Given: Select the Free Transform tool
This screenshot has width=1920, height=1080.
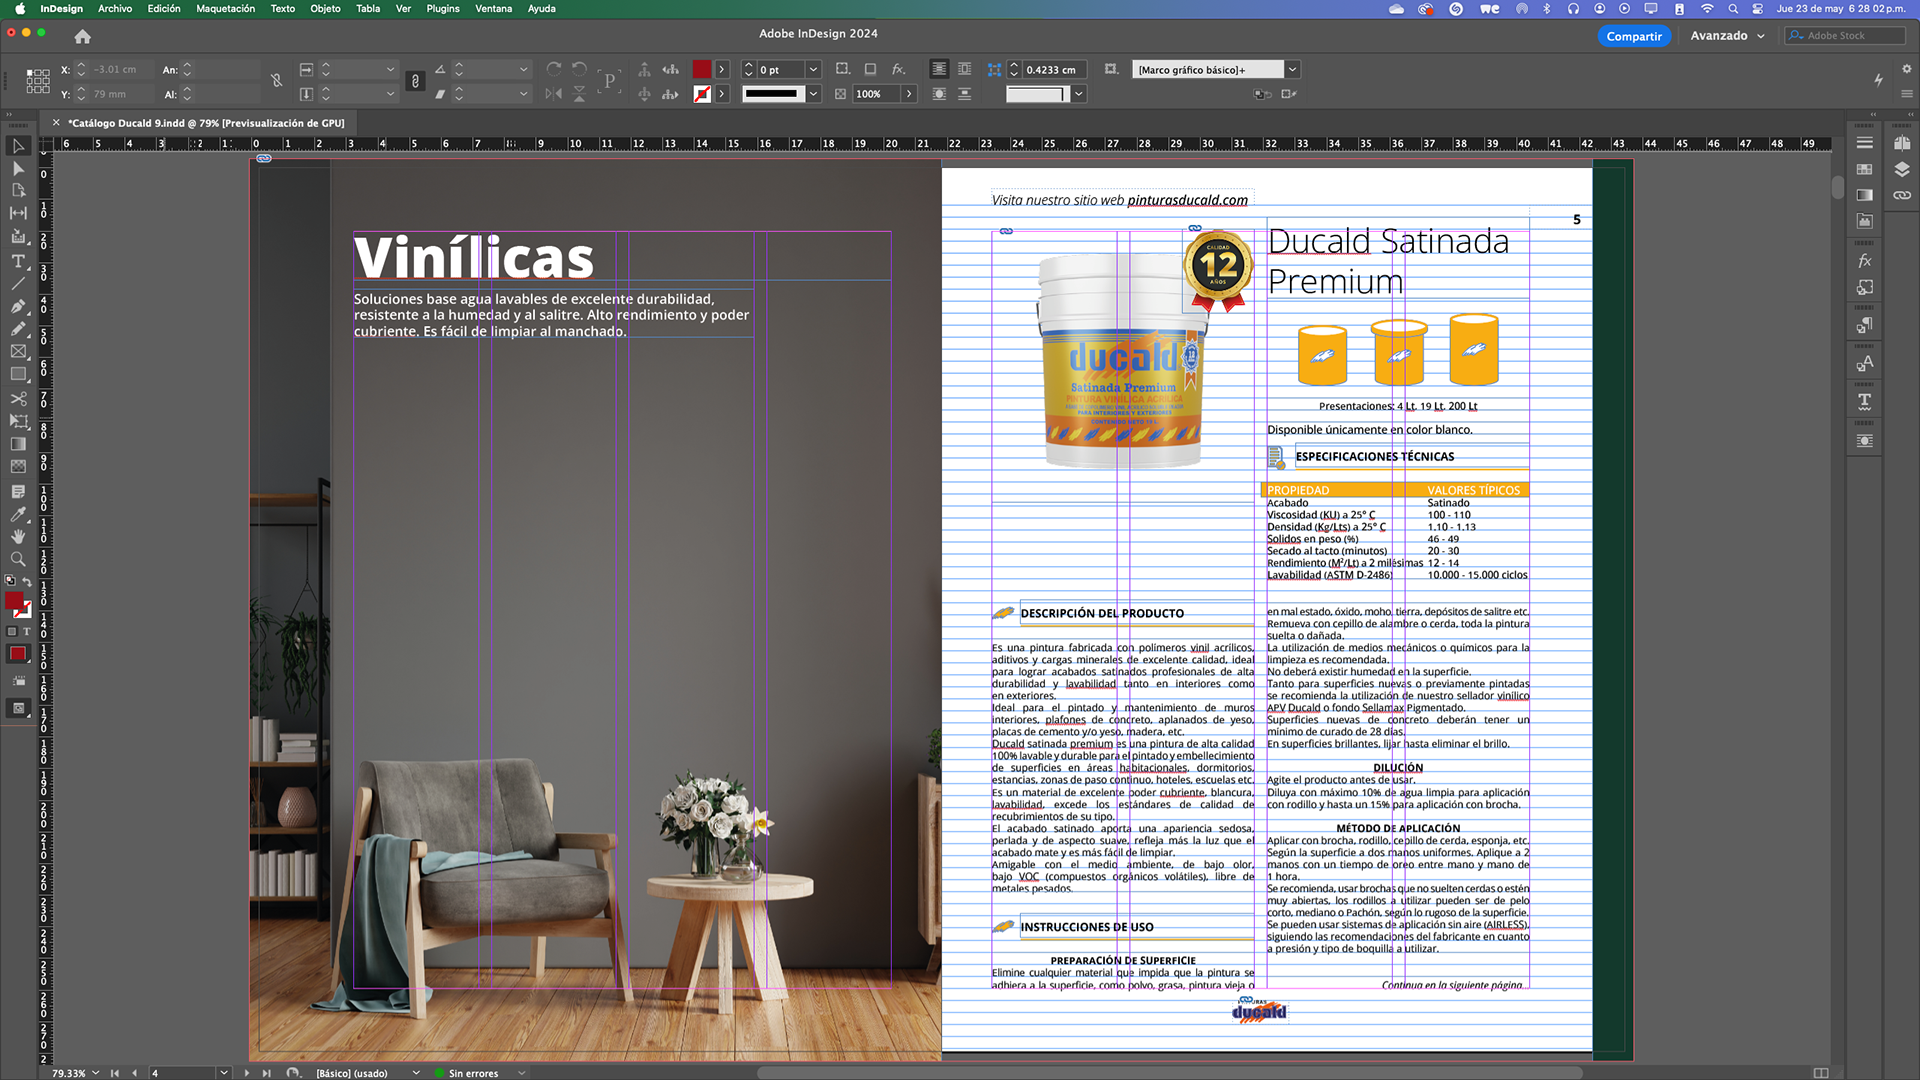Looking at the screenshot, I should [18, 421].
